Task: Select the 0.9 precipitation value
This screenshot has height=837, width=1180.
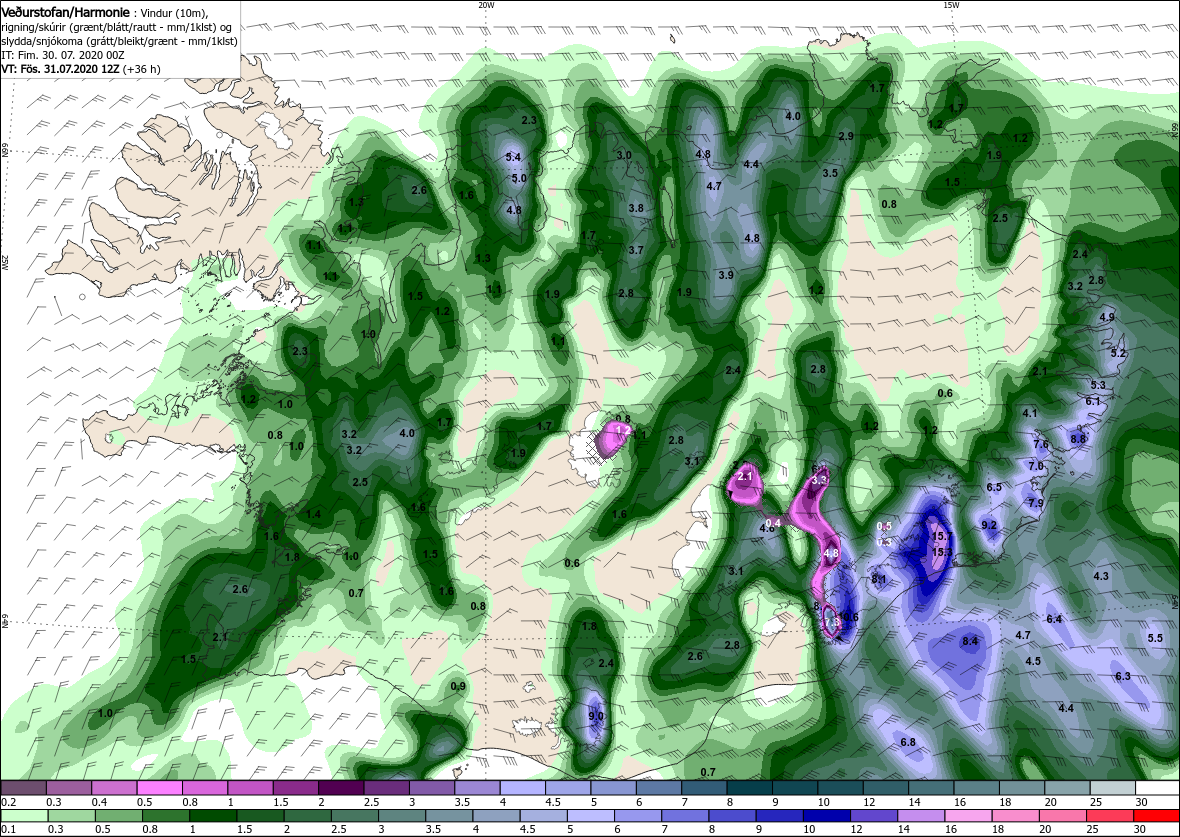Action: [x=458, y=686]
